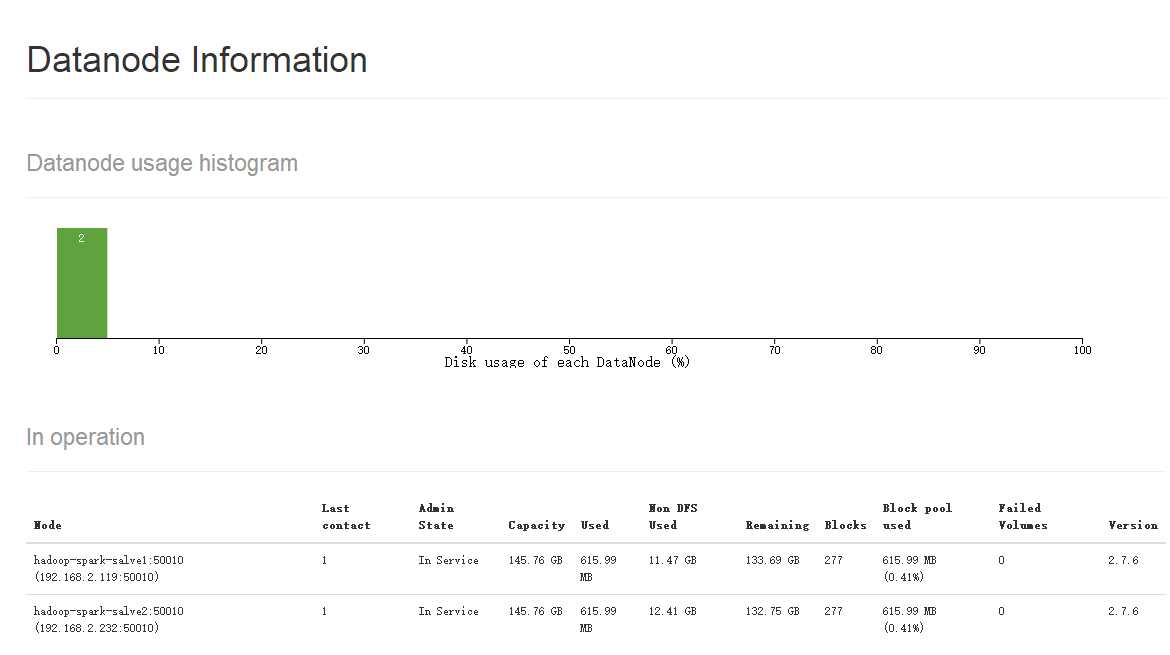1170x655 pixels.
Task: Click the Non DFS Used column header
Action: coord(672,516)
